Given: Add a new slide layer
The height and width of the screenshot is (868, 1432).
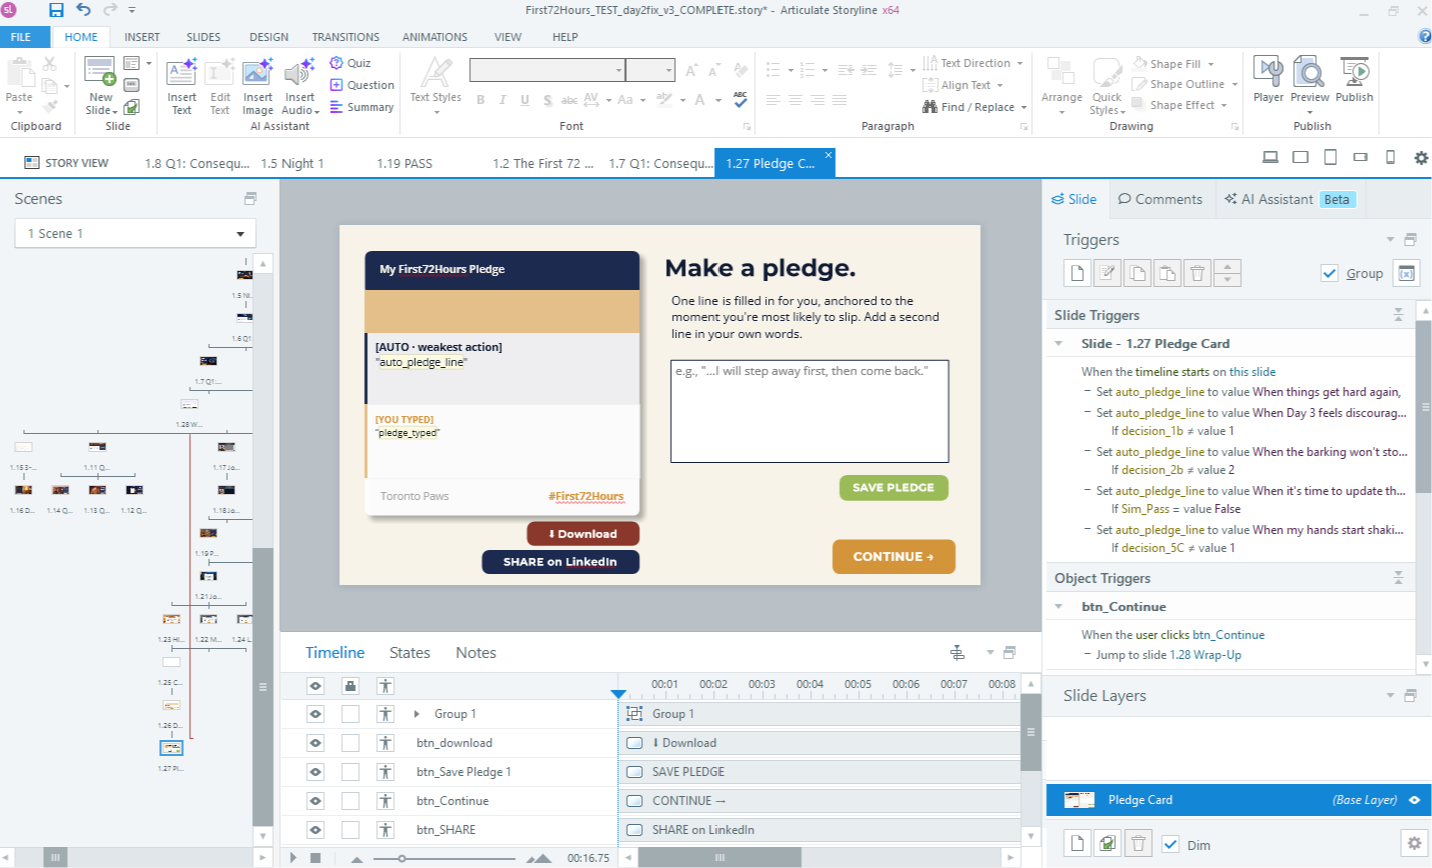Looking at the screenshot, I should click(1077, 843).
